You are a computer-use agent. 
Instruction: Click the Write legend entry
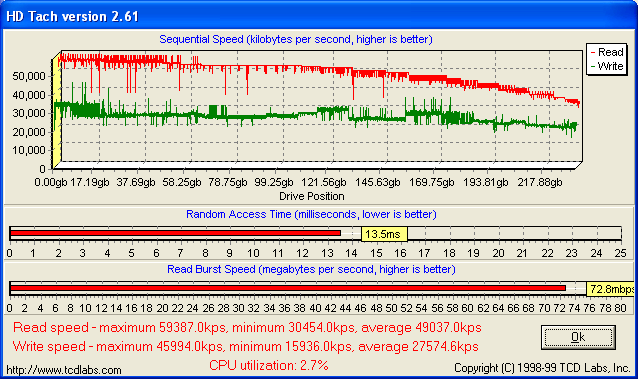[607, 66]
